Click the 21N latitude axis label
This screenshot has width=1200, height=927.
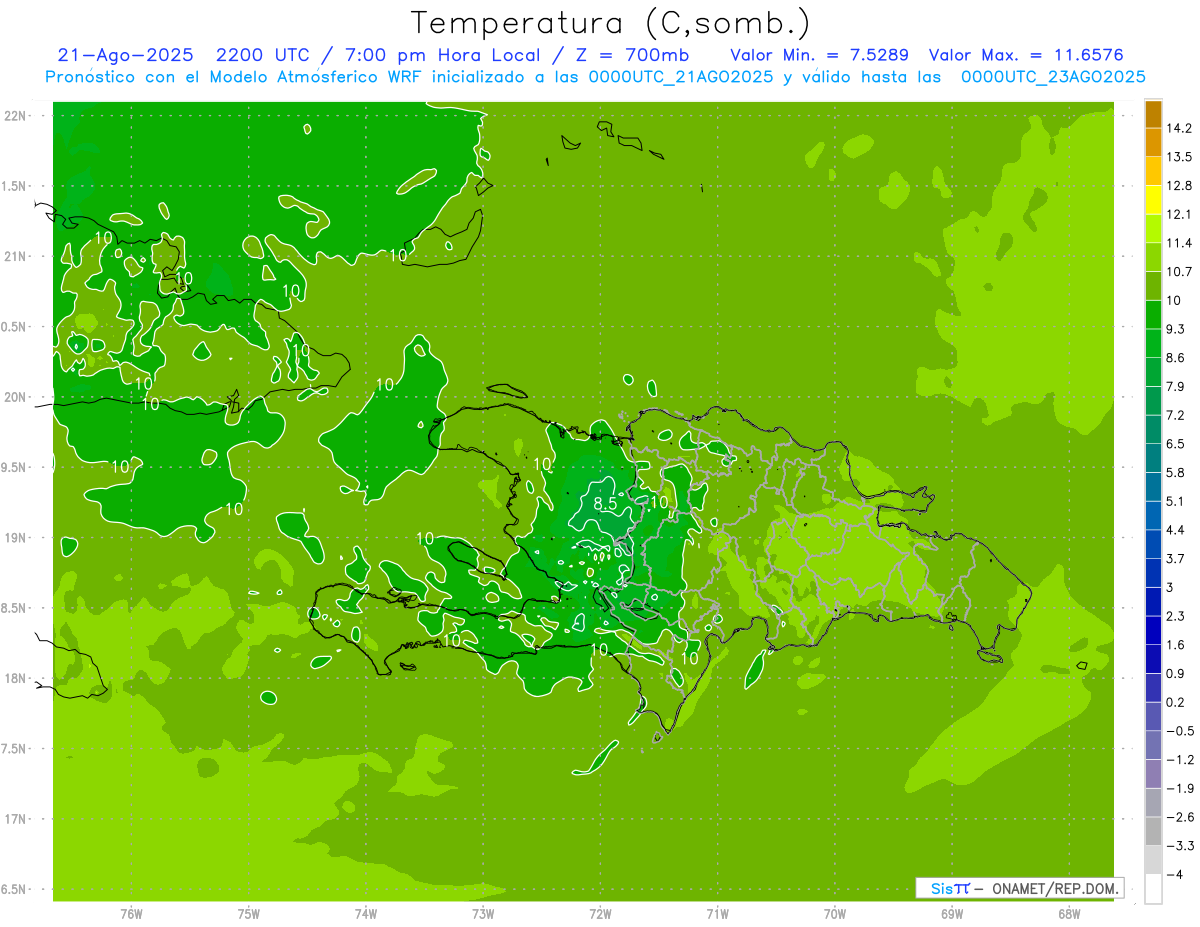tap(14, 257)
